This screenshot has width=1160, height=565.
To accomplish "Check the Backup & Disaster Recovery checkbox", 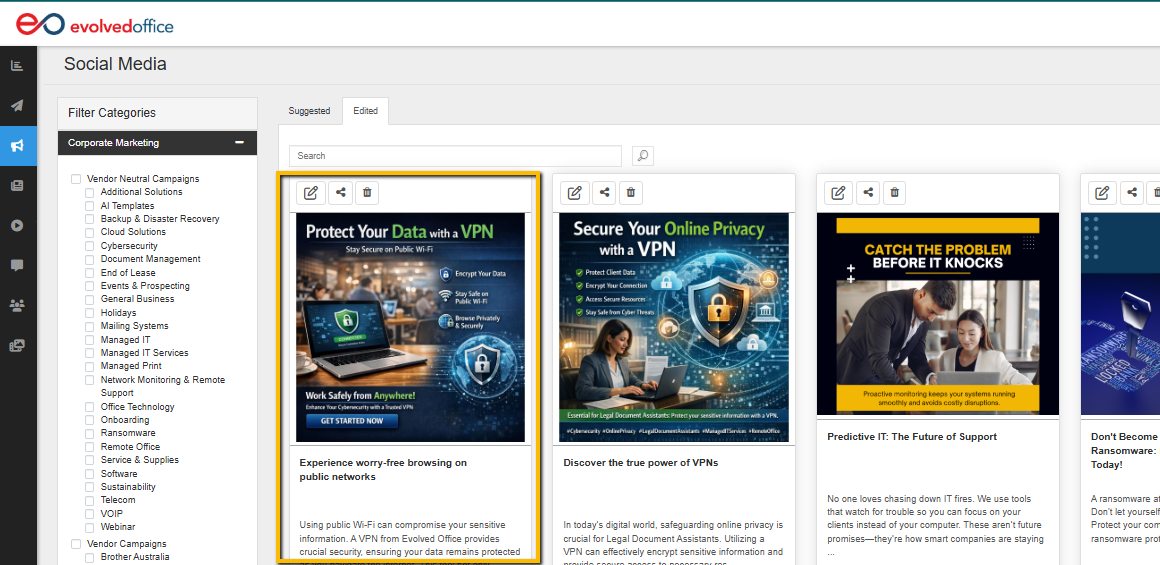I will [x=90, y=220].
